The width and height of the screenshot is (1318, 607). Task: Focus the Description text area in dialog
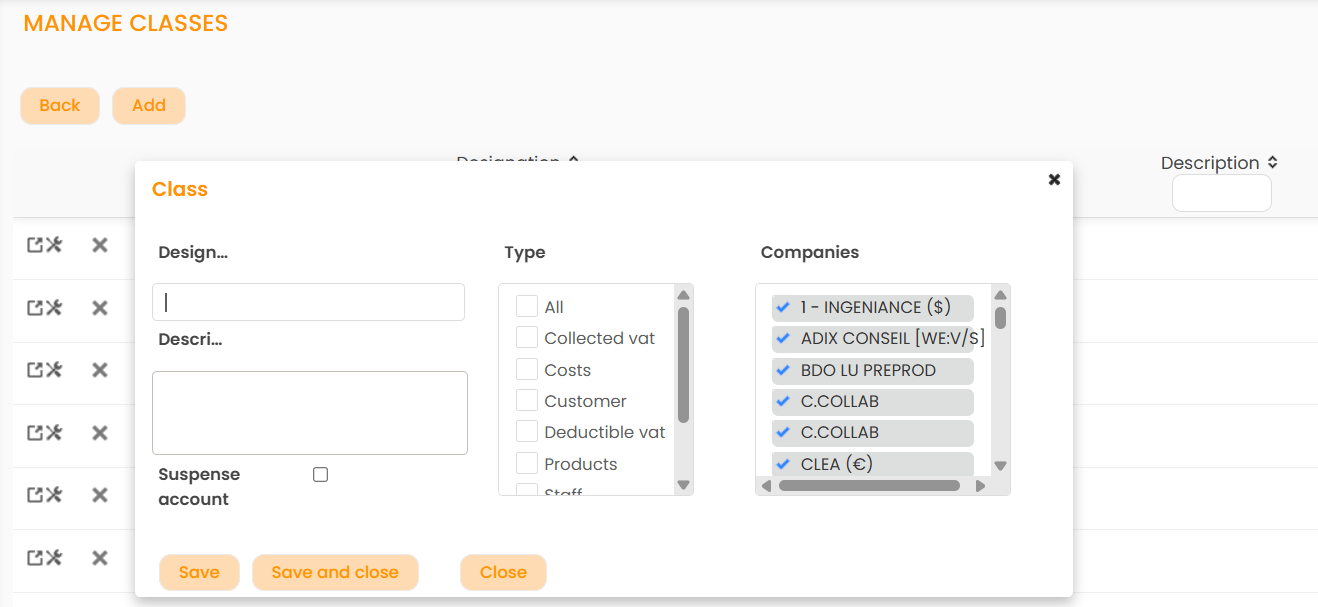click(x=309, y=413)
